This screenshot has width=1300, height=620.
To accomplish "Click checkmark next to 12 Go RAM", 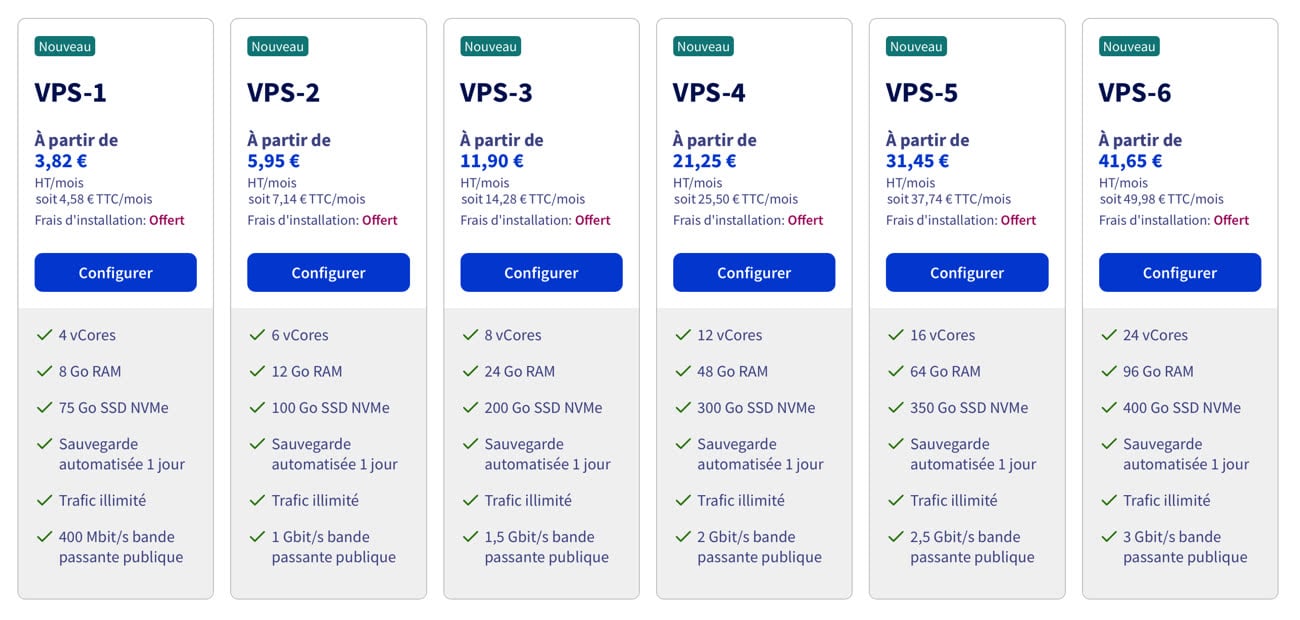I will tap(257, 371).
